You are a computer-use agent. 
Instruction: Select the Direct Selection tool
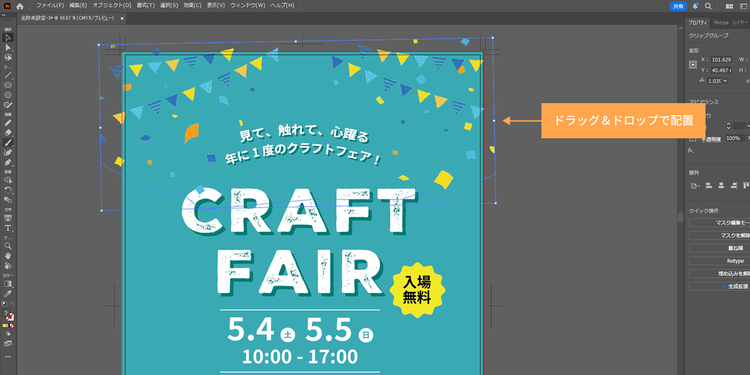tap(8, 48)
